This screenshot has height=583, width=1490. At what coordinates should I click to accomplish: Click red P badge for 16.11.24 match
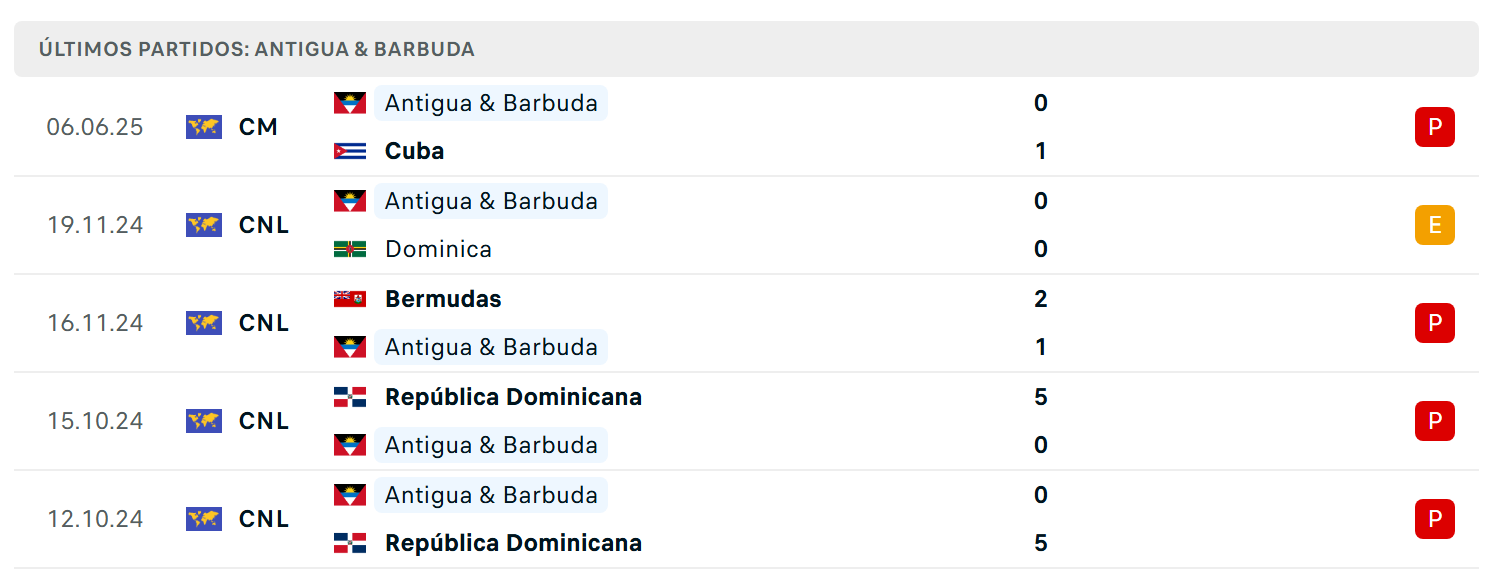tap(1435, 323)
